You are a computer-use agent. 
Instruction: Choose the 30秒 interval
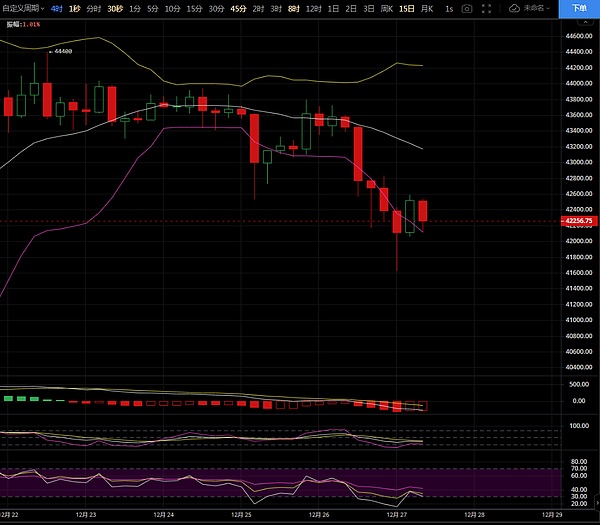pyautogui.click(x=115, y=8)
